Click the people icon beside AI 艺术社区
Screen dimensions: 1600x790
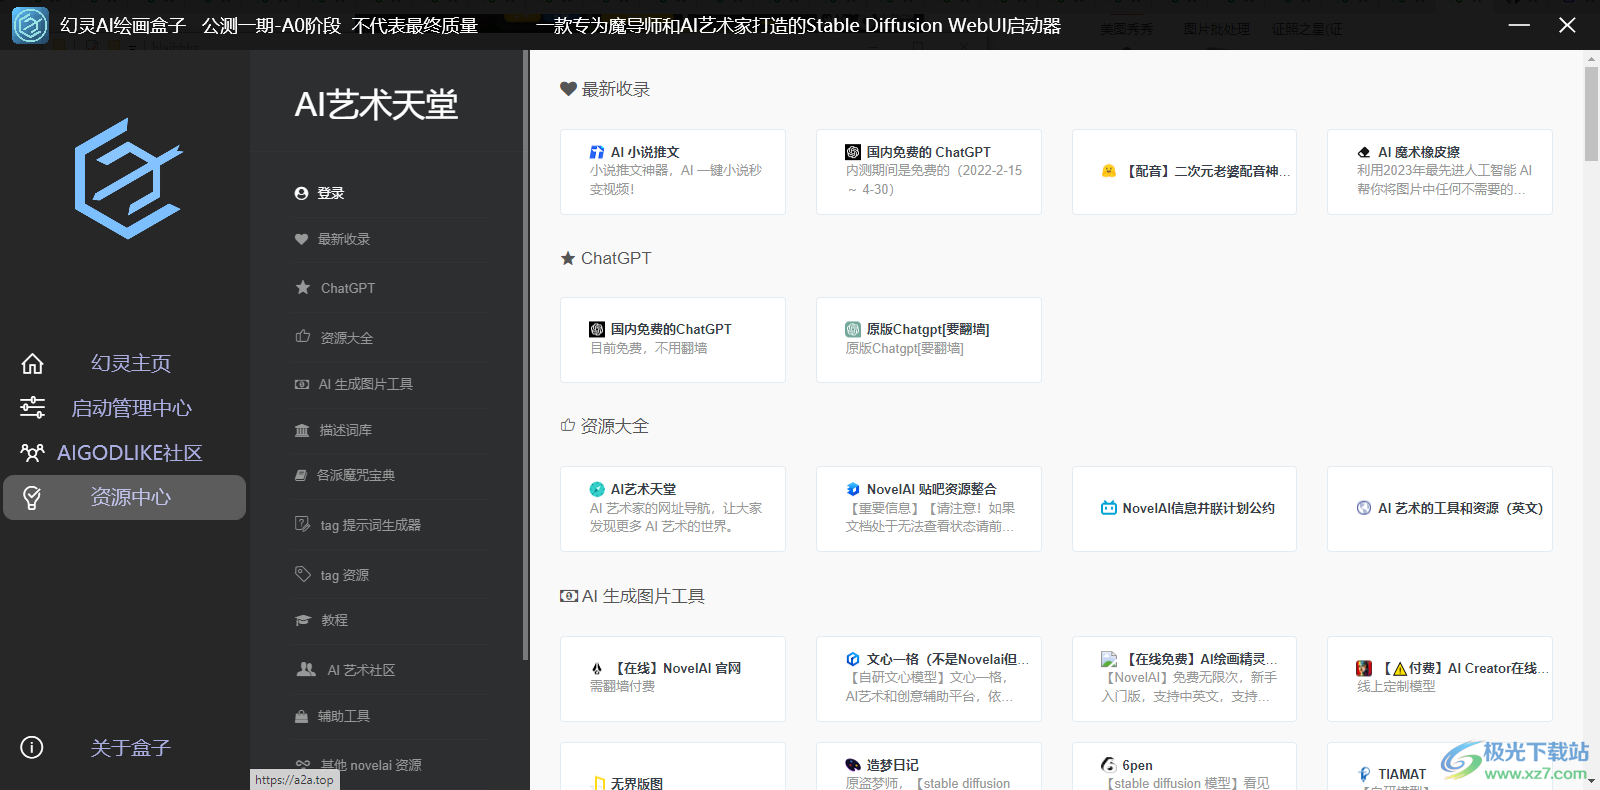click(306, 669)
